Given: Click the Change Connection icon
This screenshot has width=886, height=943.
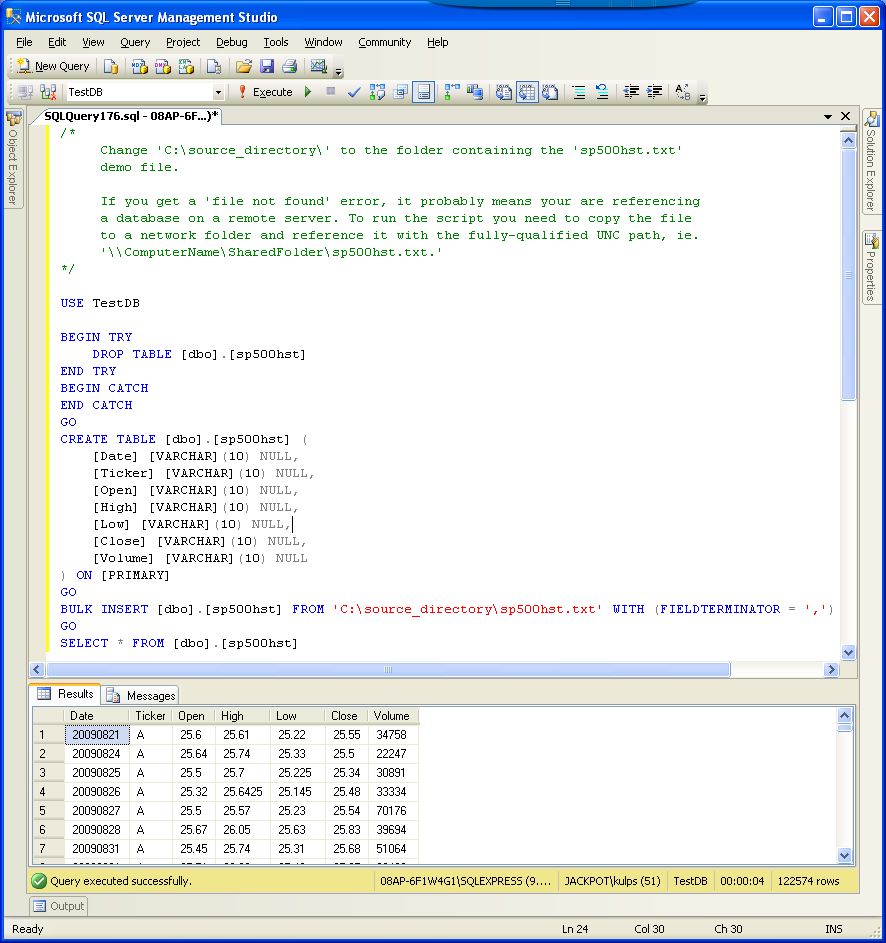Looking at the screenshot, I should tap(48, 92).
